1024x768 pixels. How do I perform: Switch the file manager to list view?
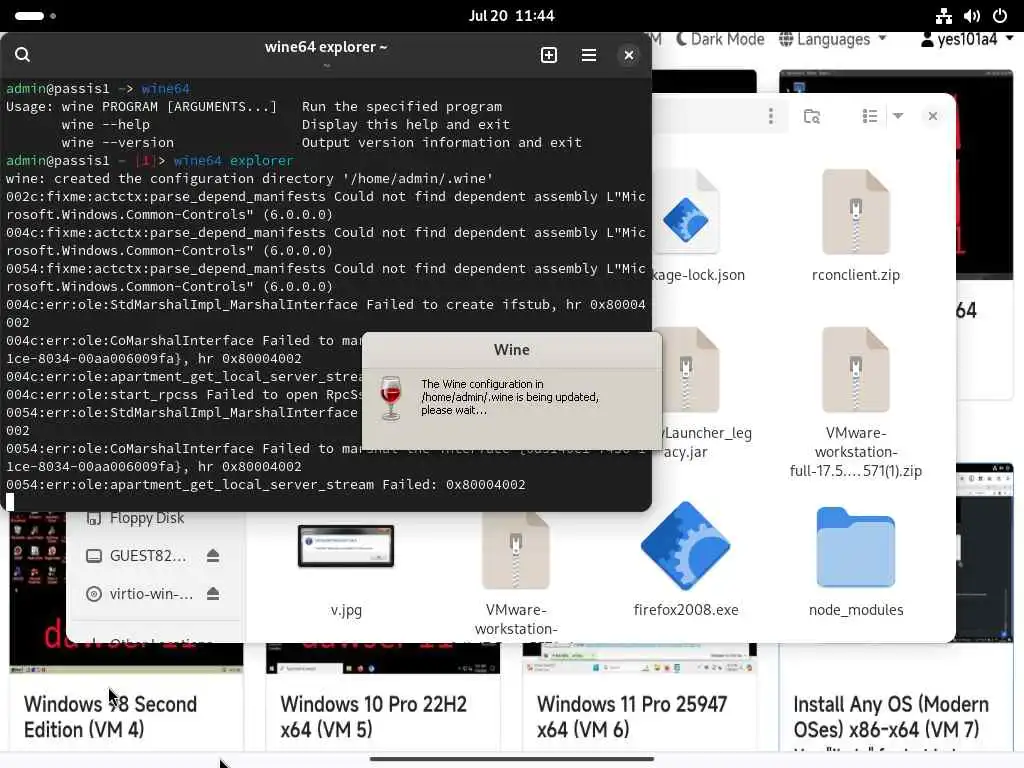(x=869, y=116)
